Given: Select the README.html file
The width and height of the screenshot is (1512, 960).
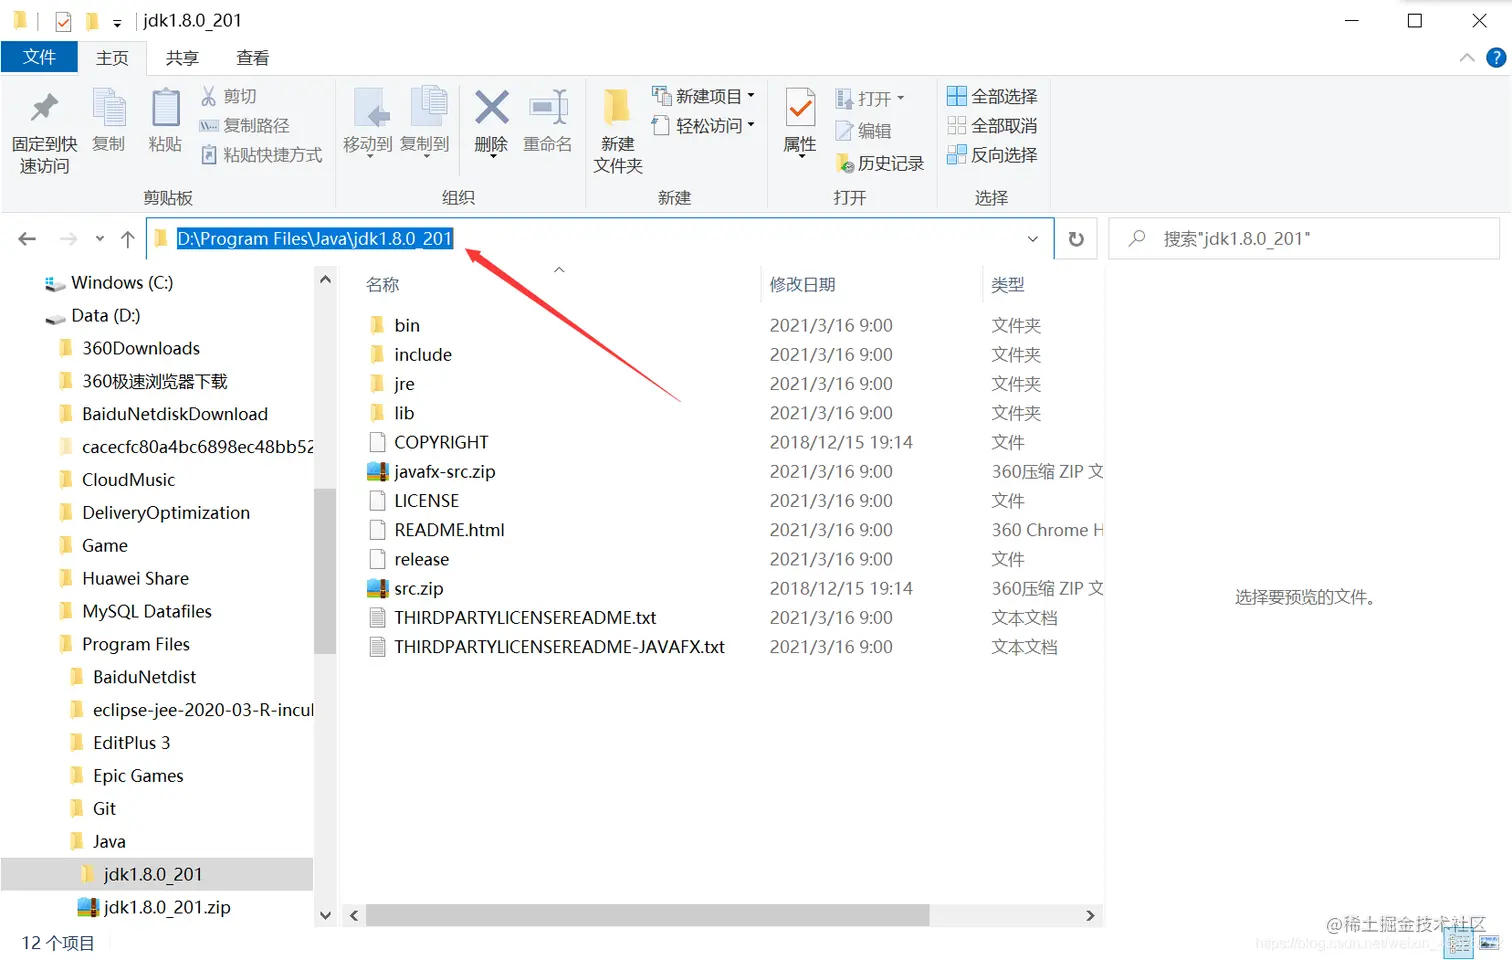Looking at the screenshot, I should tap(449, 530).
